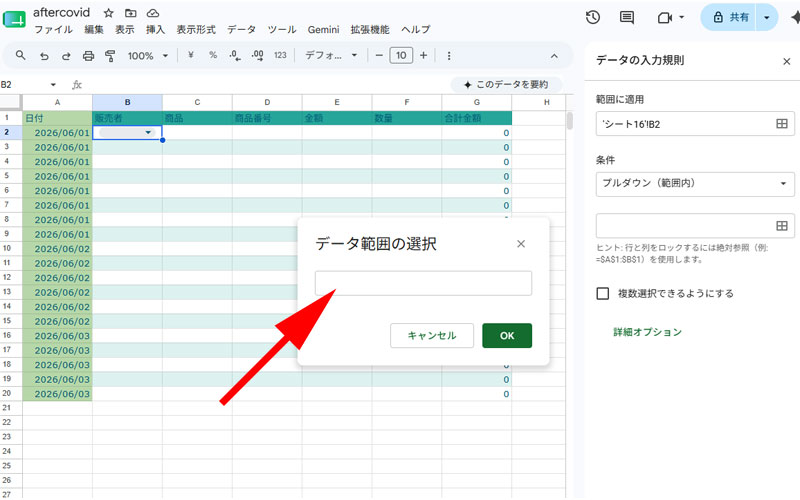Viewport: 800px width, 500px height.
Task: Select the first 2026/06/03 cell, row 16
Action: pyautogui.click(x=58, y=336)
